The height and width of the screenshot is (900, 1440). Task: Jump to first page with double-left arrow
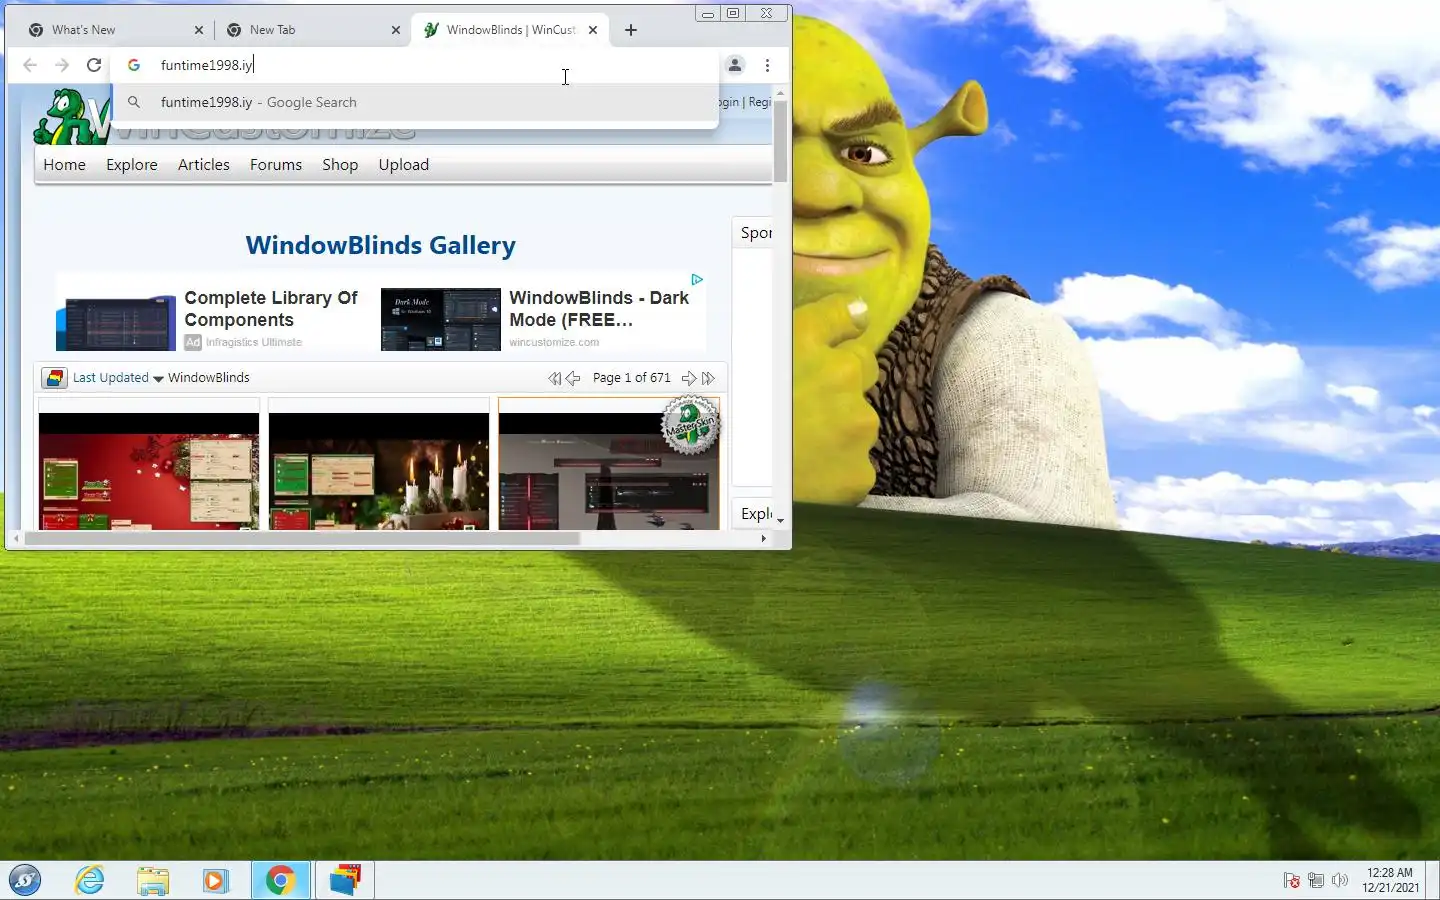click(x=554, y=378)
